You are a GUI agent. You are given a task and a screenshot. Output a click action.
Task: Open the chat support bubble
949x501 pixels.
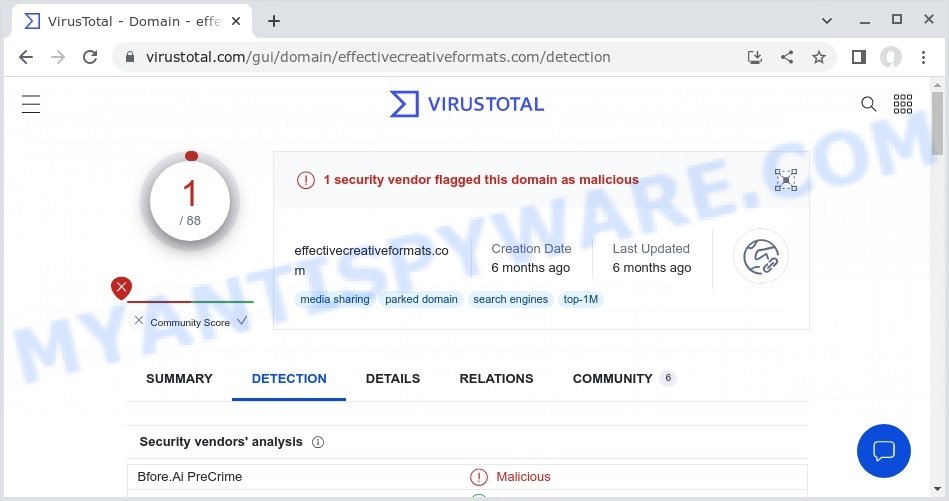click(884, 451)
